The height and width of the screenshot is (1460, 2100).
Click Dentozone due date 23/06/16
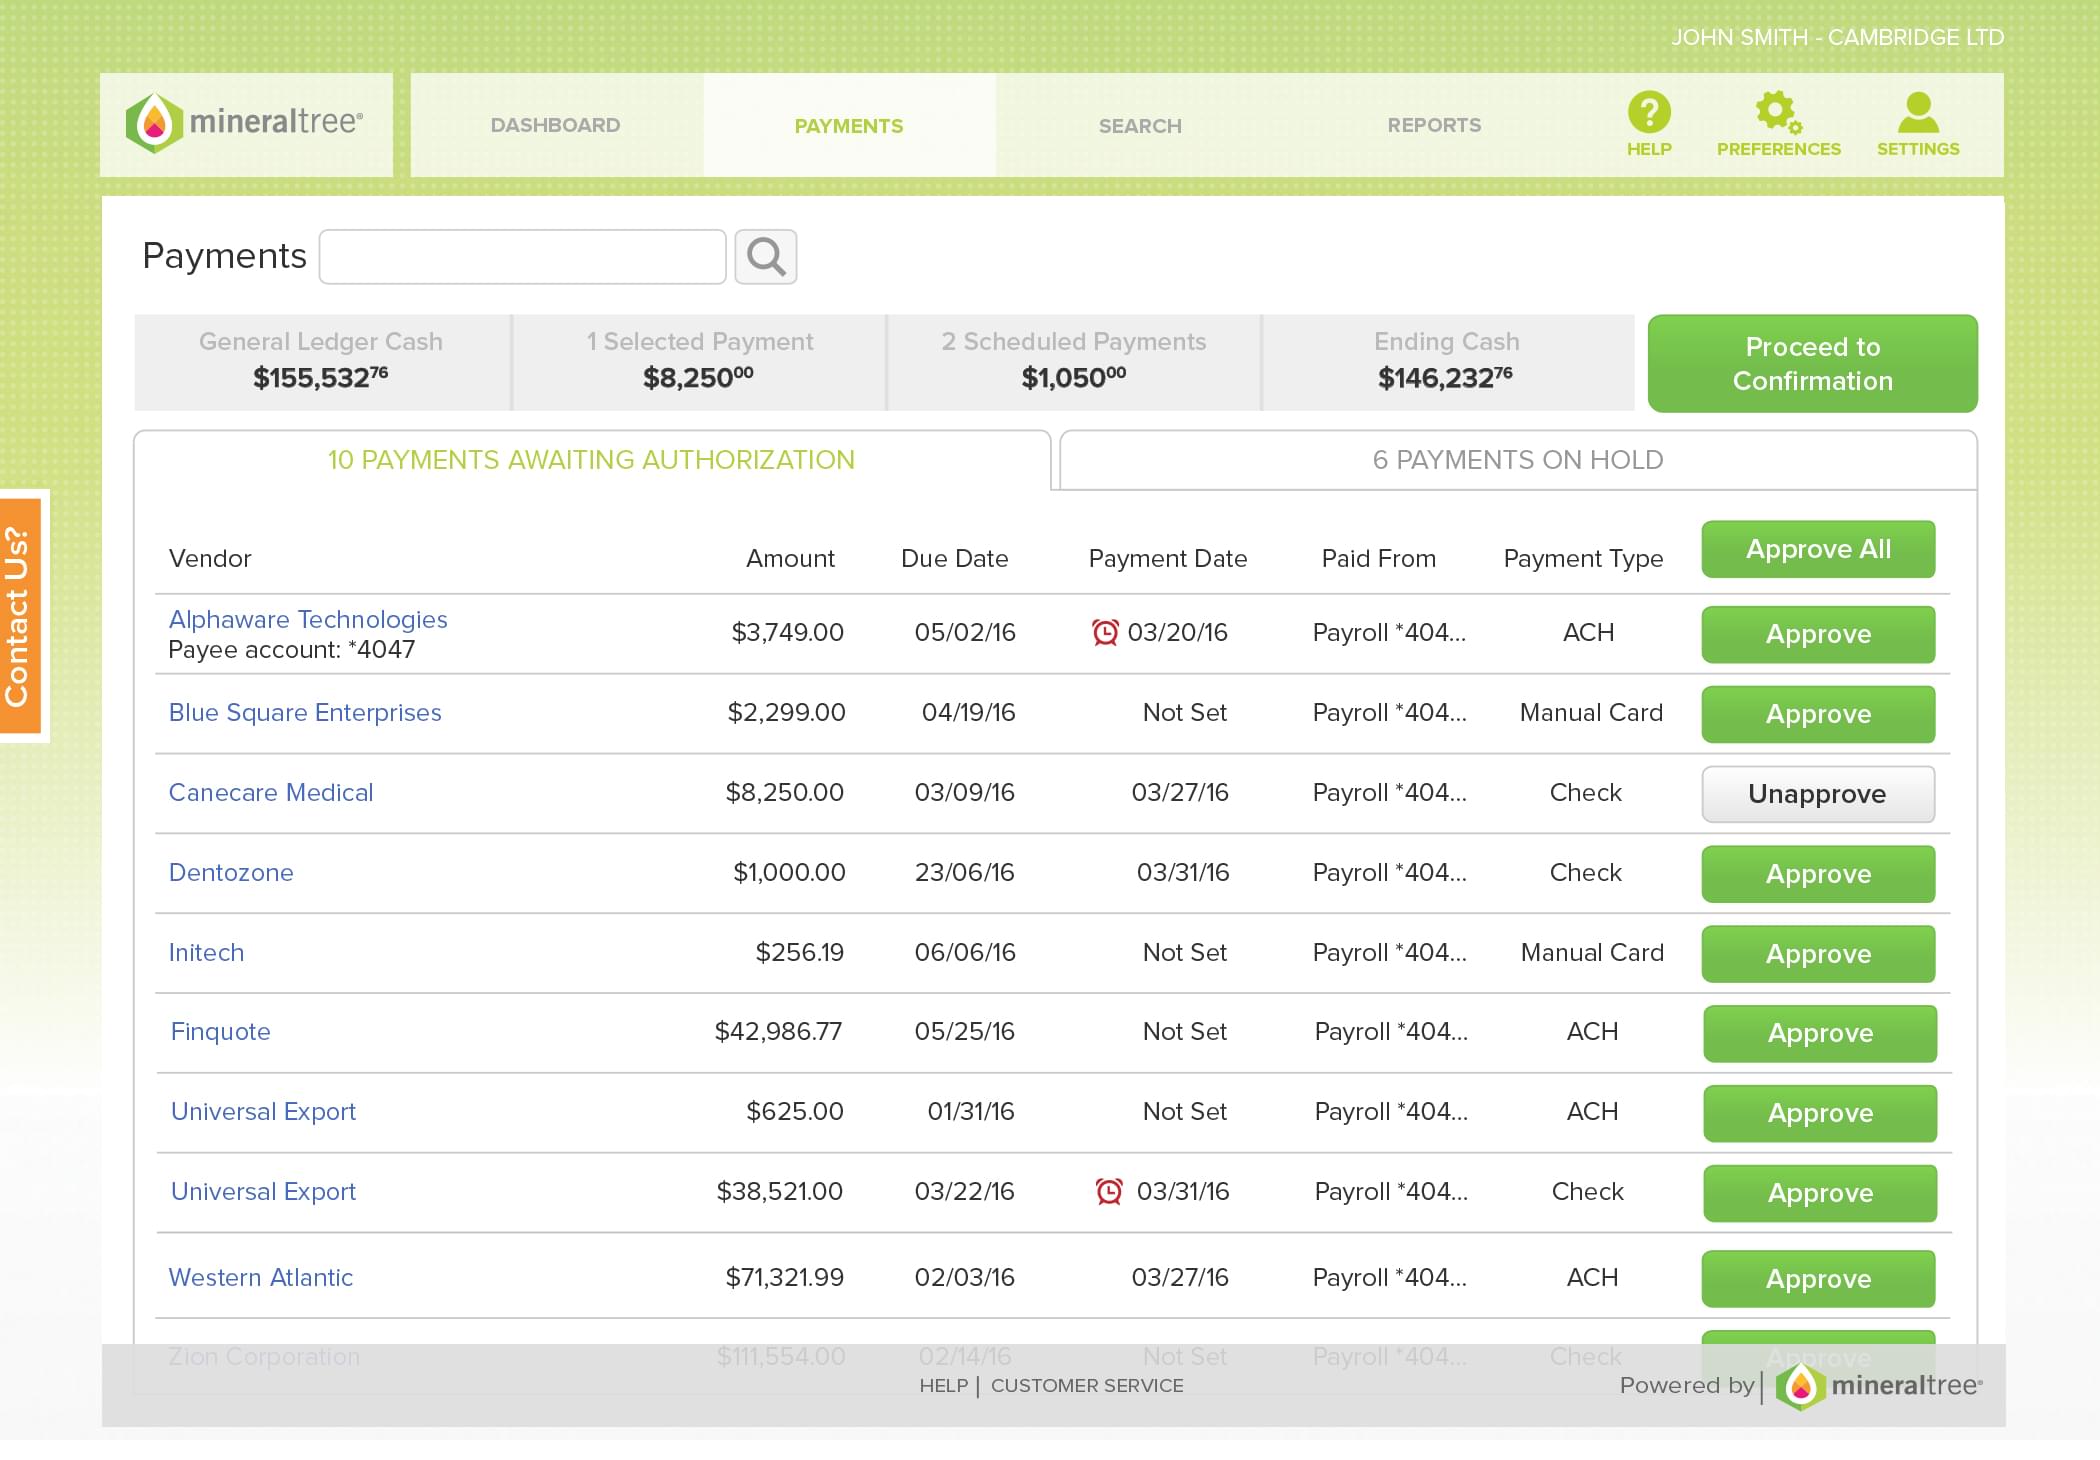coord(965,872)
